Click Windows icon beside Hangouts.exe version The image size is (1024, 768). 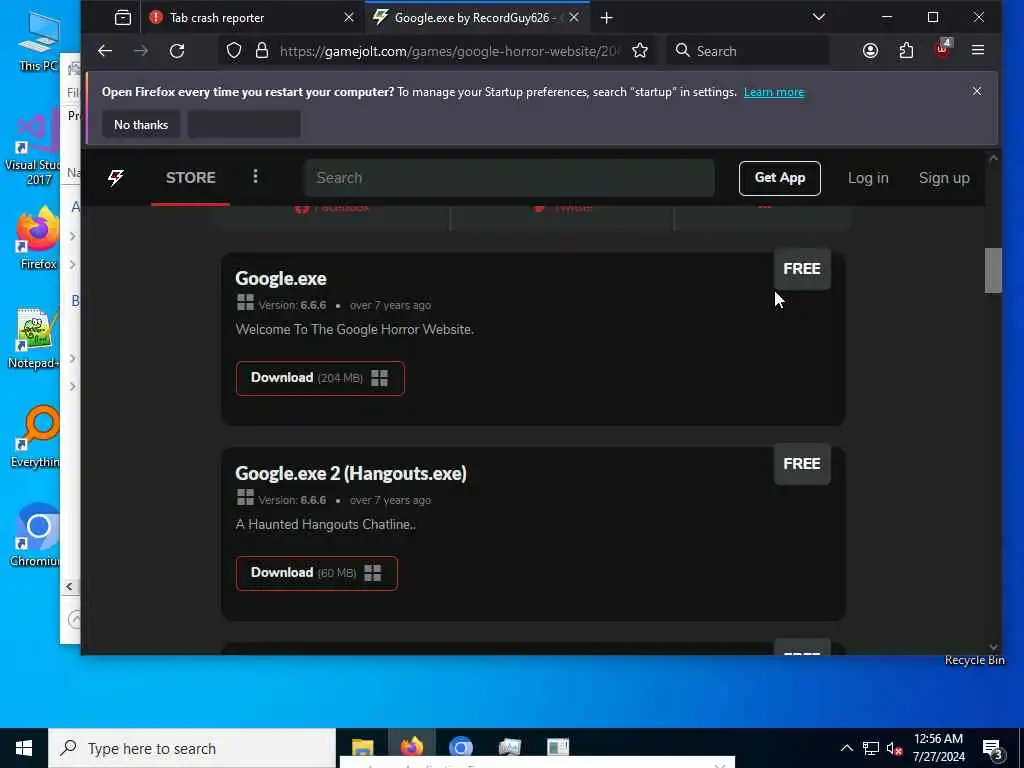click(246, 498)
